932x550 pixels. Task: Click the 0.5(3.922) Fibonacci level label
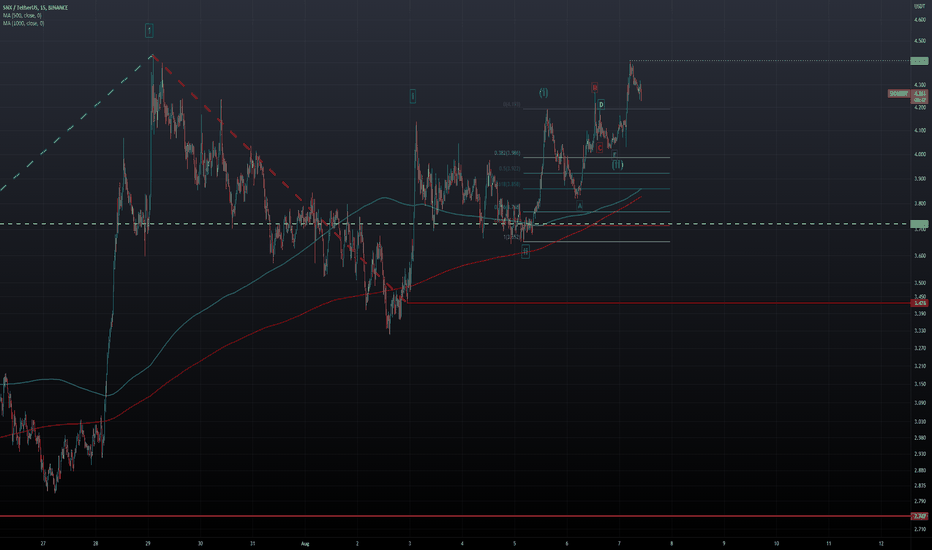509,169
